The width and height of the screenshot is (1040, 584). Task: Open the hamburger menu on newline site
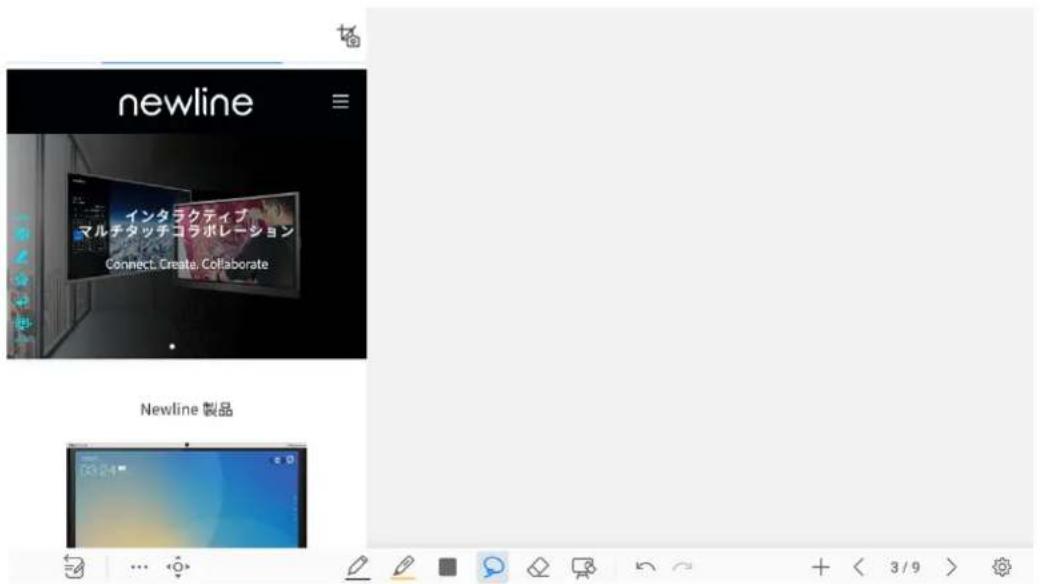coord(340,102)
